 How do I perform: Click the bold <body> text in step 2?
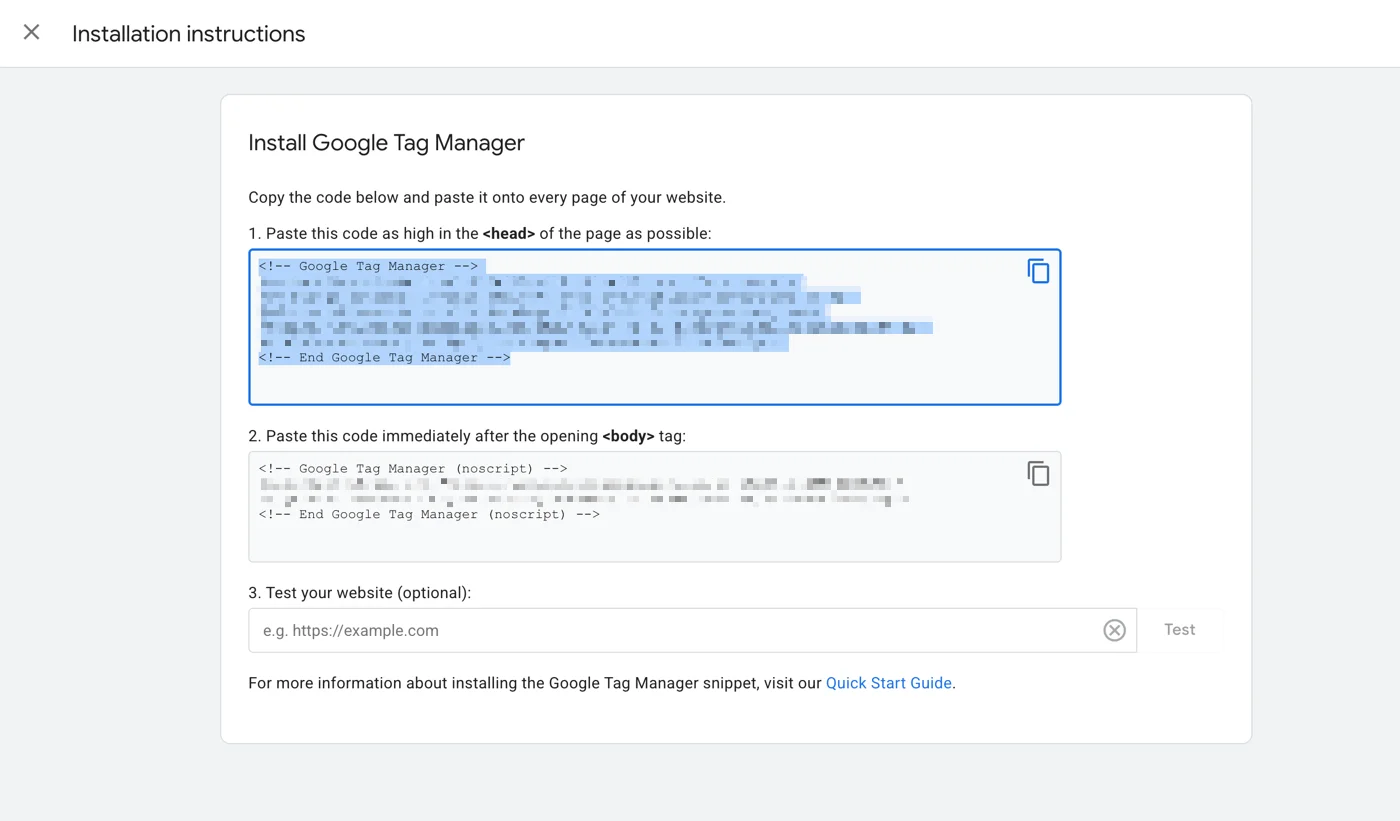(x=628, y=436)
